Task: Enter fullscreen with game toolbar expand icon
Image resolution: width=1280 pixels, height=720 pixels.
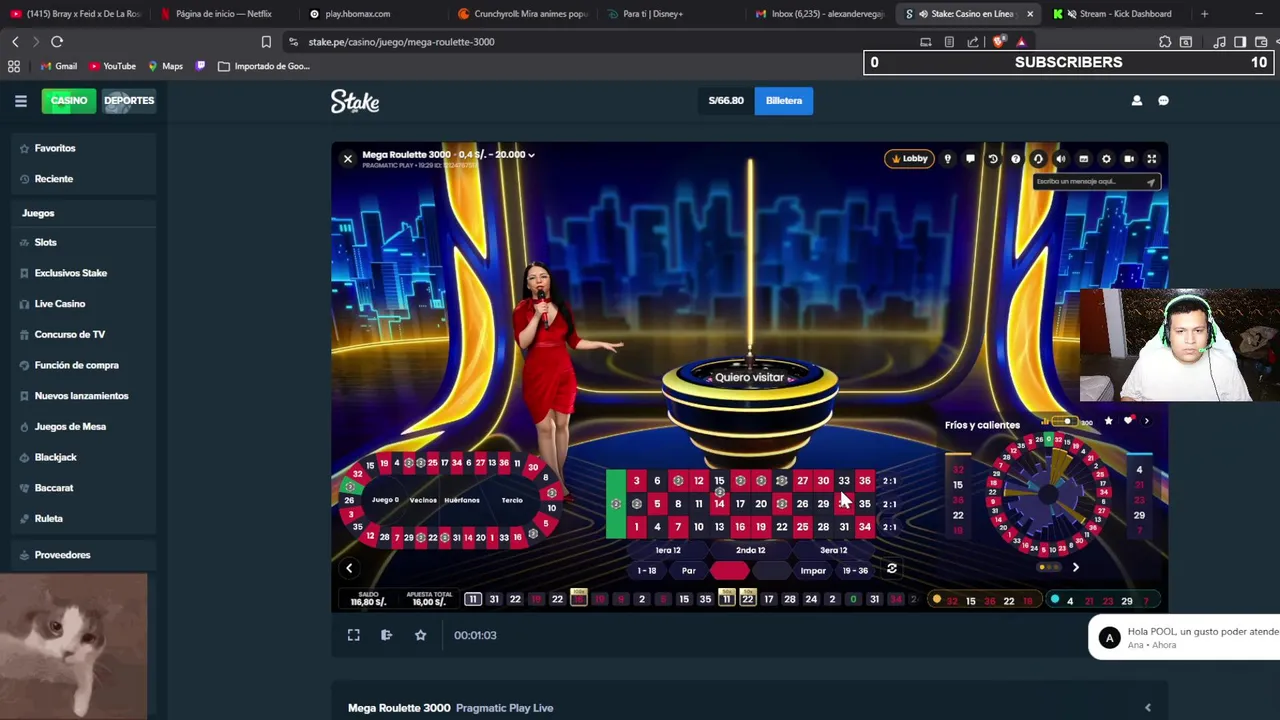Action: tap(1151, 159)
